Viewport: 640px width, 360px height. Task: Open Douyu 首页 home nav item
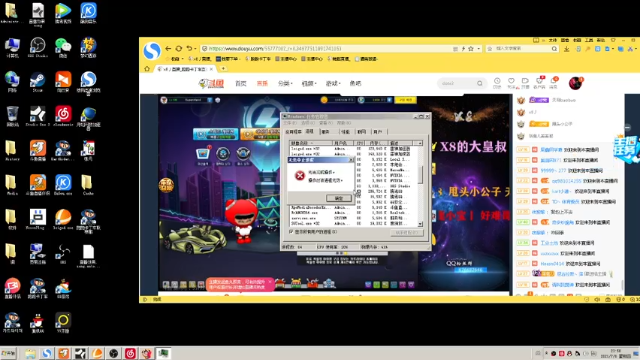coord(241,83)
